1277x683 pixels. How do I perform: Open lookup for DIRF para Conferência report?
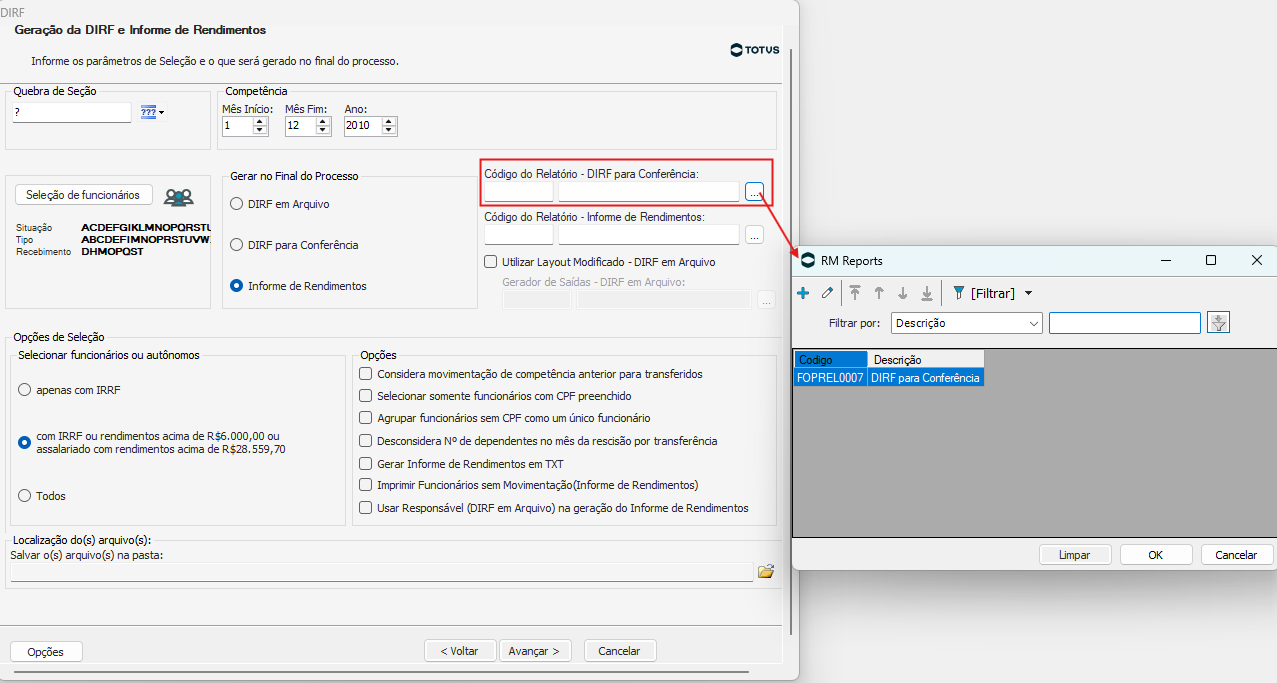pos(754,192)
